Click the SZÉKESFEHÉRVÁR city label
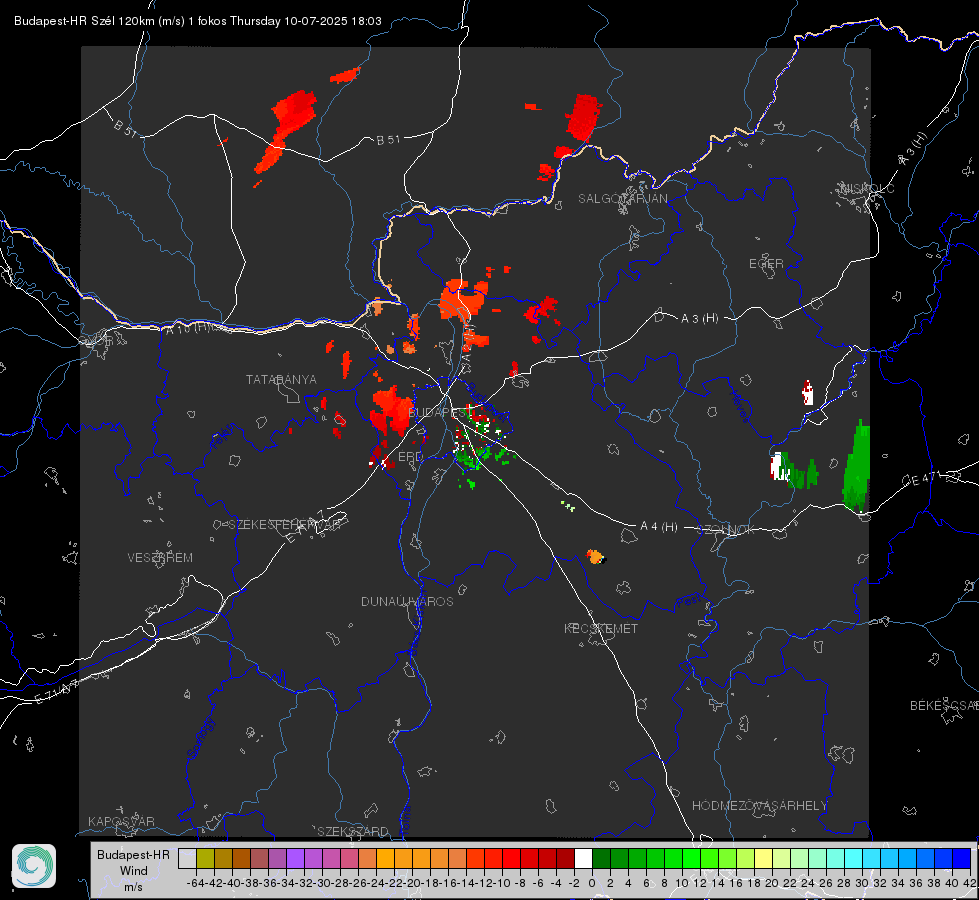This screenshot has height=900, width=979. (283, 525)
